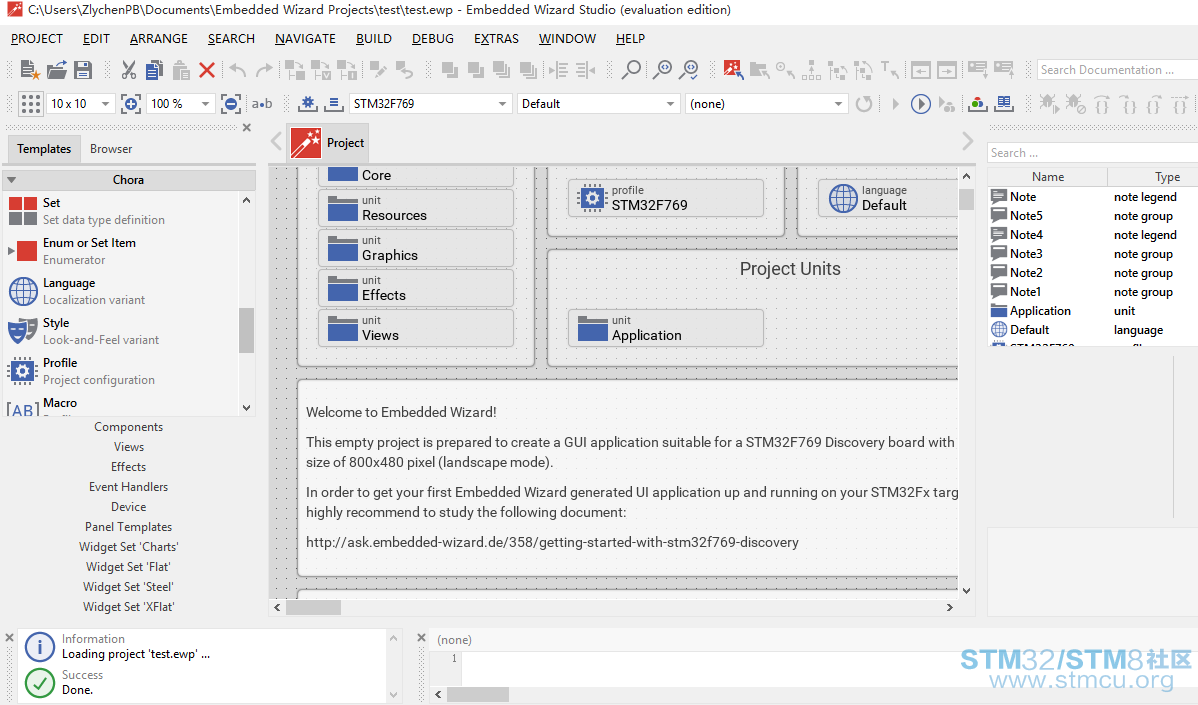Cut selection with the scissors icon
Viewport: 1198px width, 705px height.
point(128,70)
